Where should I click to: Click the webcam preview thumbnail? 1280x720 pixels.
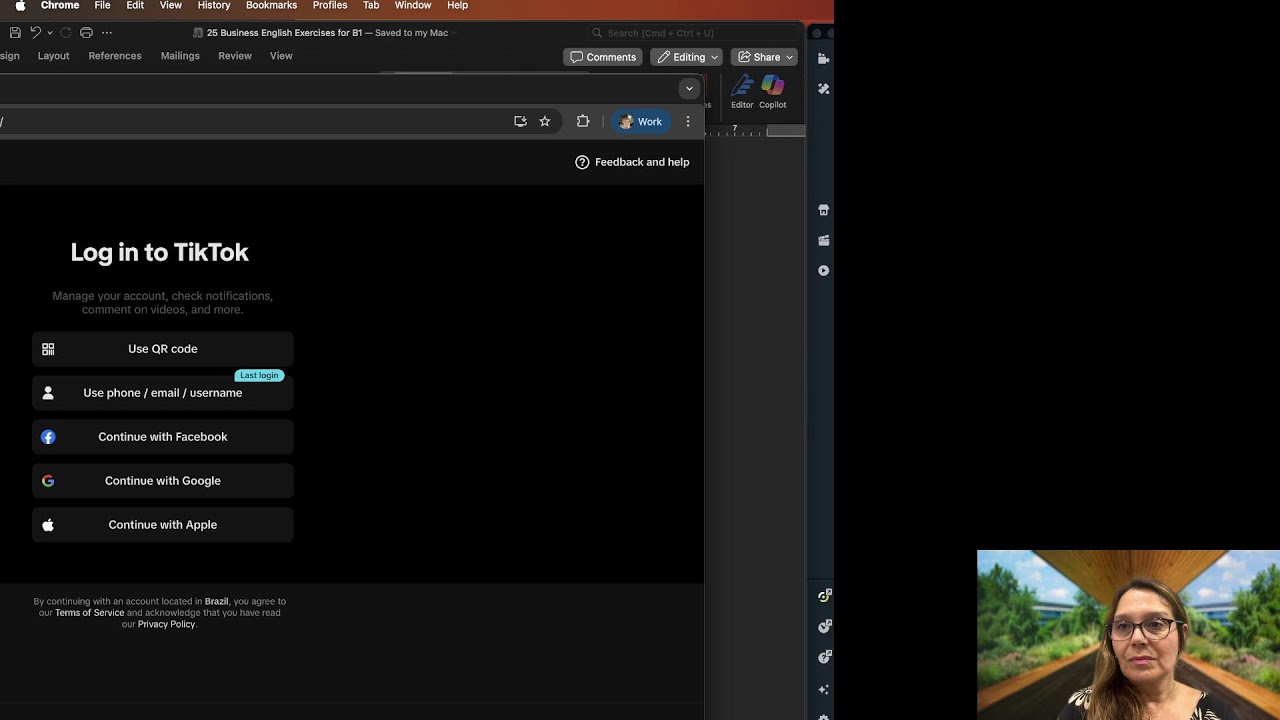click(x=1128, y=635)
